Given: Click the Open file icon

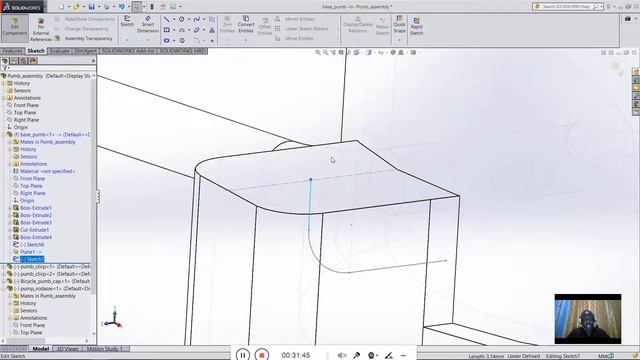Looking at the screenshot, I should point(76,7).
